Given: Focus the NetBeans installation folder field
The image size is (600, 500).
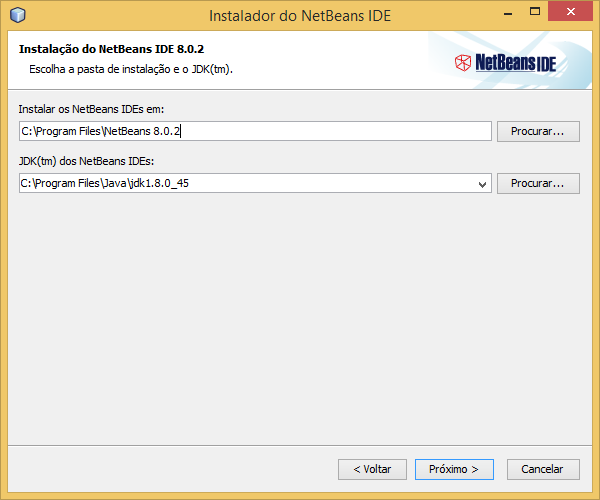Looking at the screenshot, I should [255, 131].
